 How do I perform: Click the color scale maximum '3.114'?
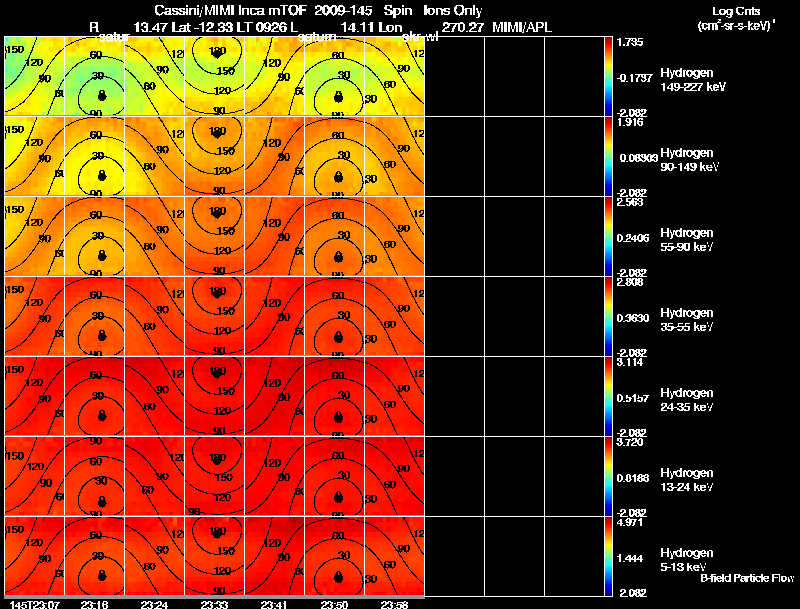[630, 362]
